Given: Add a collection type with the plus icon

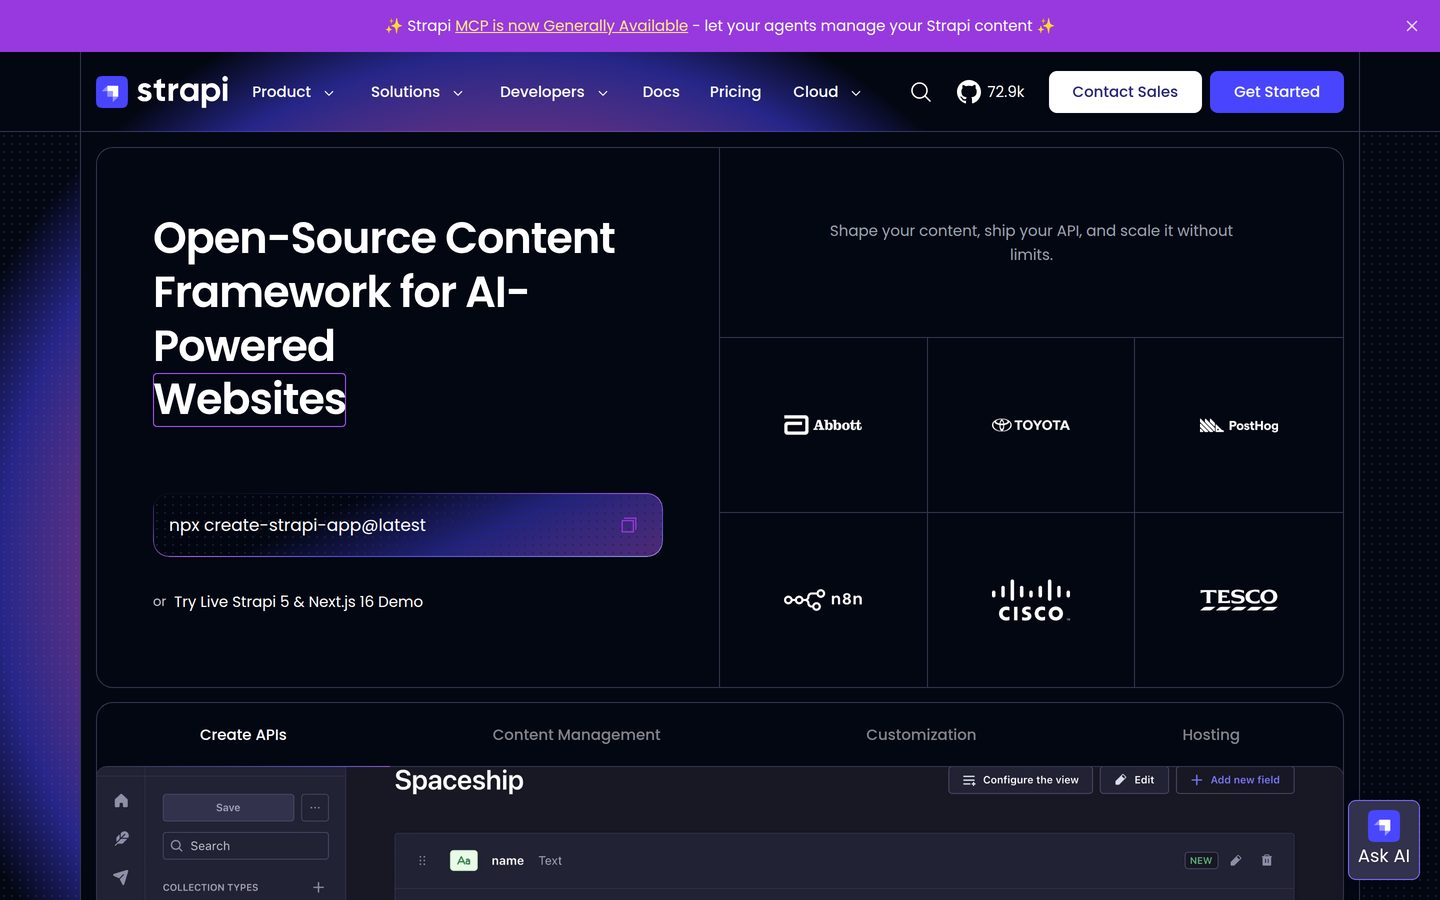Looking at the screenshot, I should (x=318, y=887).
